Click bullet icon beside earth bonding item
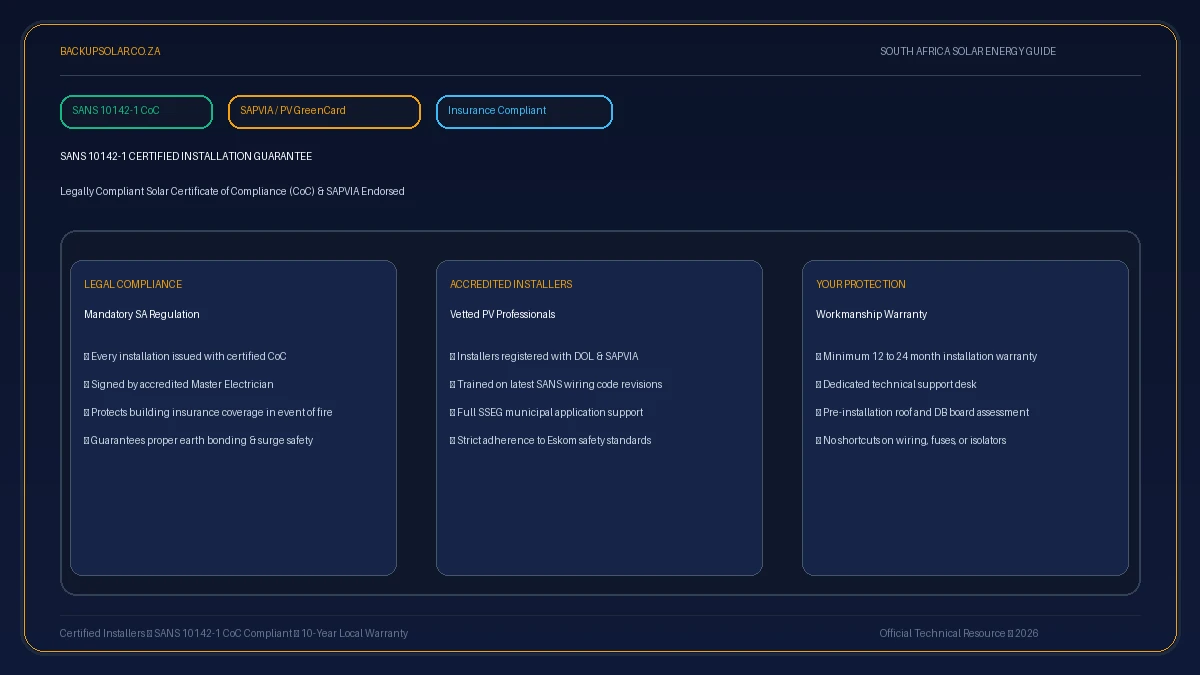This screenshot has width=1200, height=675. coord(87,440)
